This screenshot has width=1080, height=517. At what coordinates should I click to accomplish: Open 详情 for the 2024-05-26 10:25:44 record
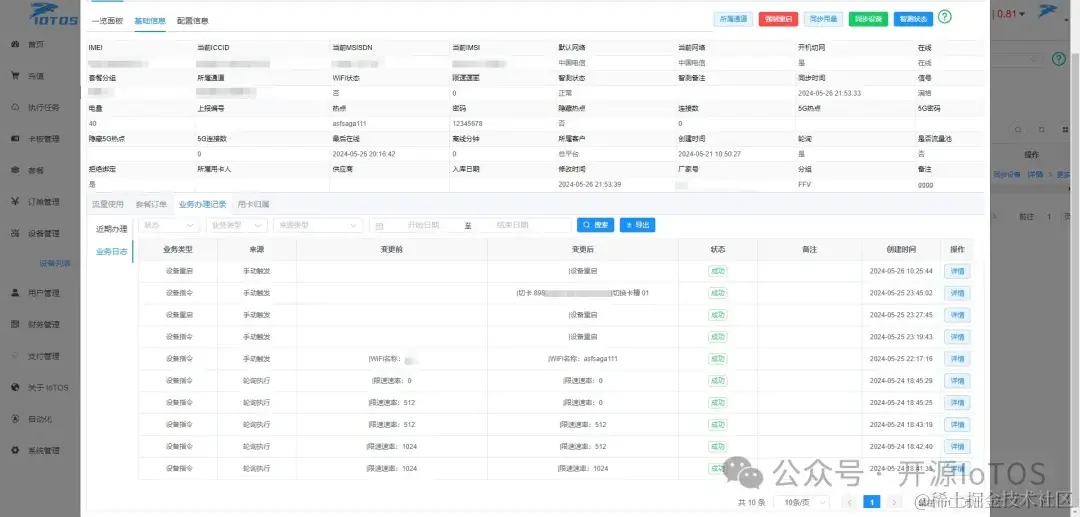957,271
